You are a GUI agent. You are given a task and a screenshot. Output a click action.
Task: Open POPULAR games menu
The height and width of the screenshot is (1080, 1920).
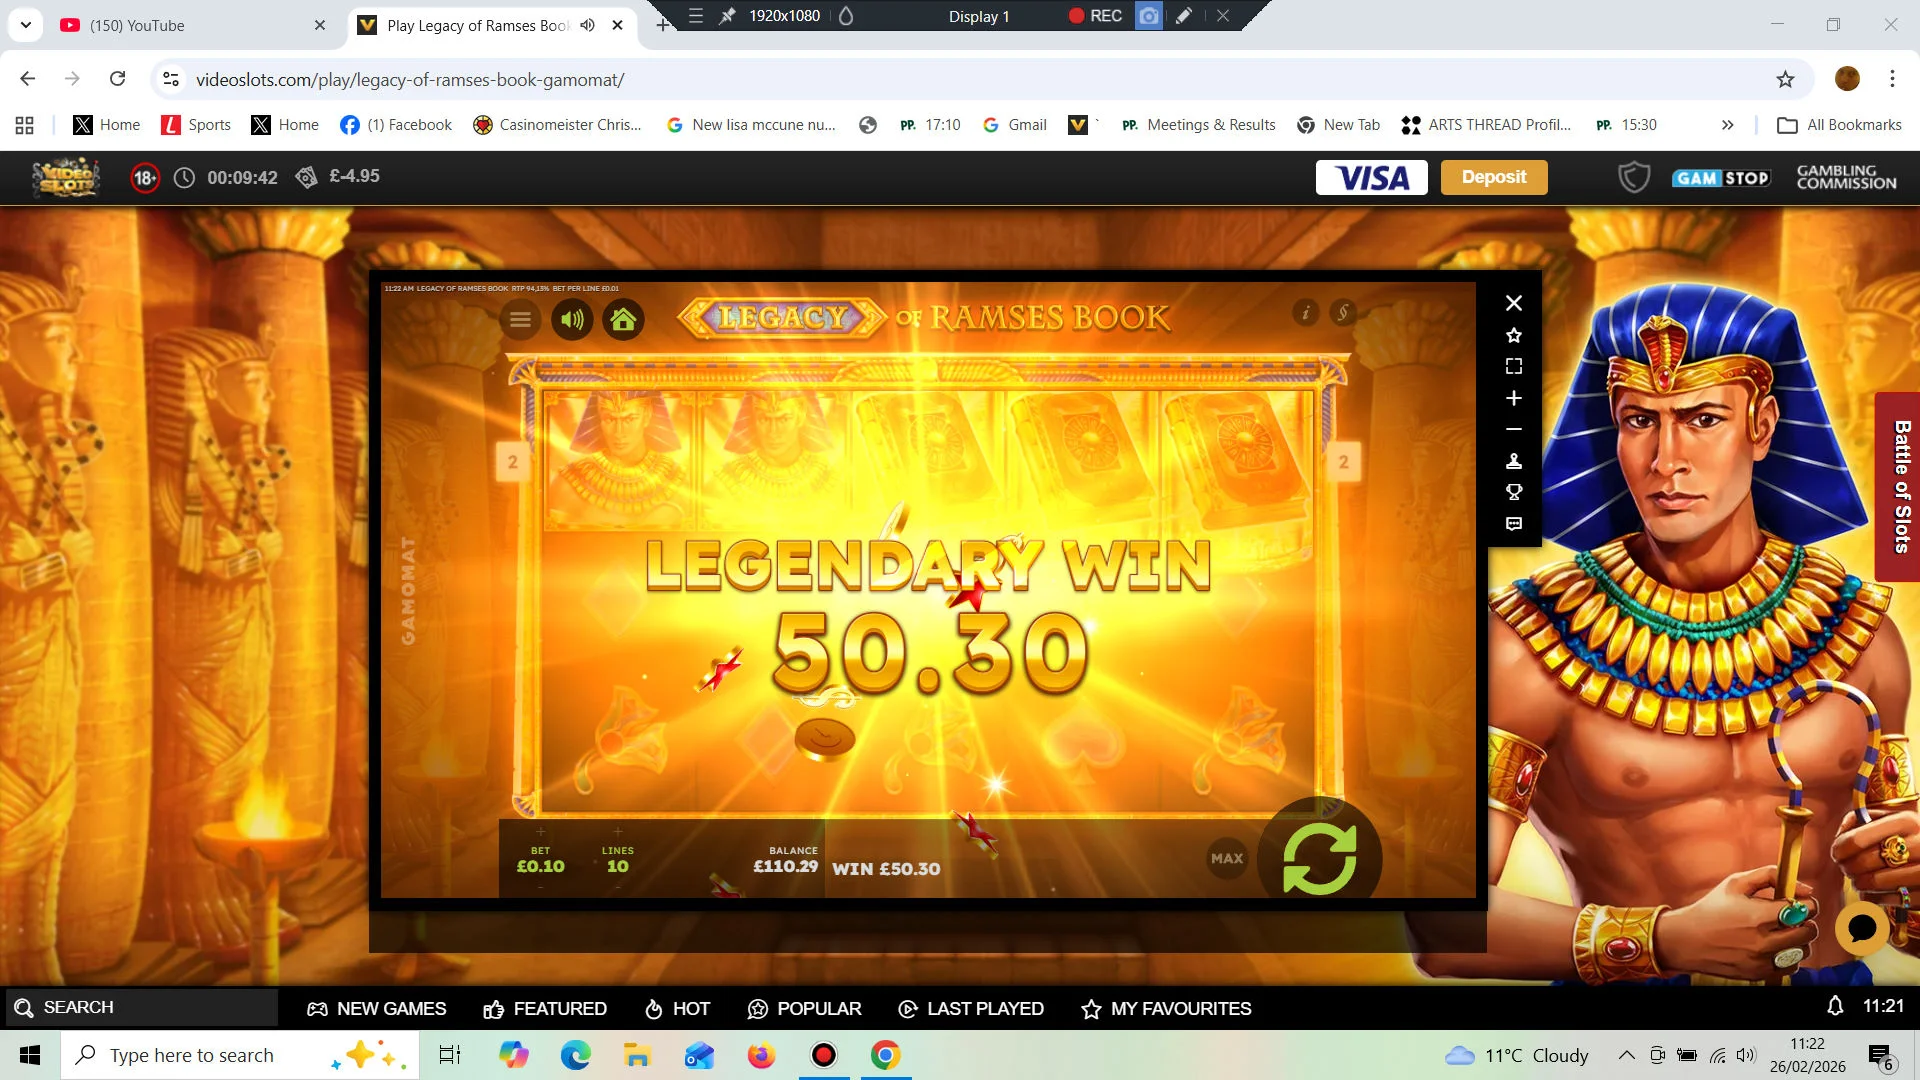[804, 1009]
